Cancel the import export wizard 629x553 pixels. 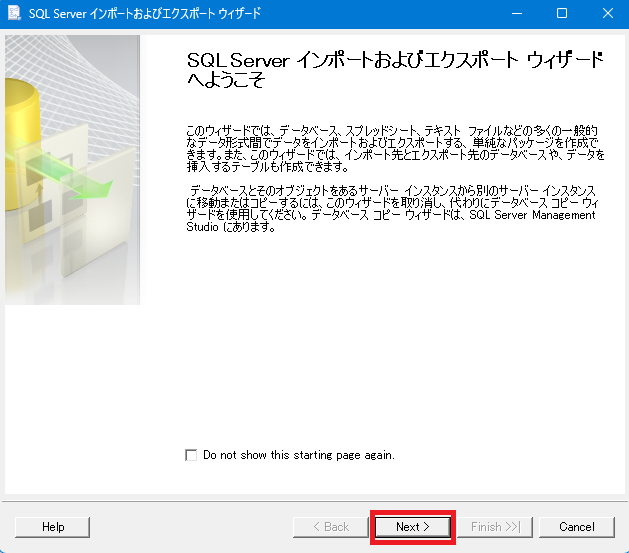click(576, 527)
